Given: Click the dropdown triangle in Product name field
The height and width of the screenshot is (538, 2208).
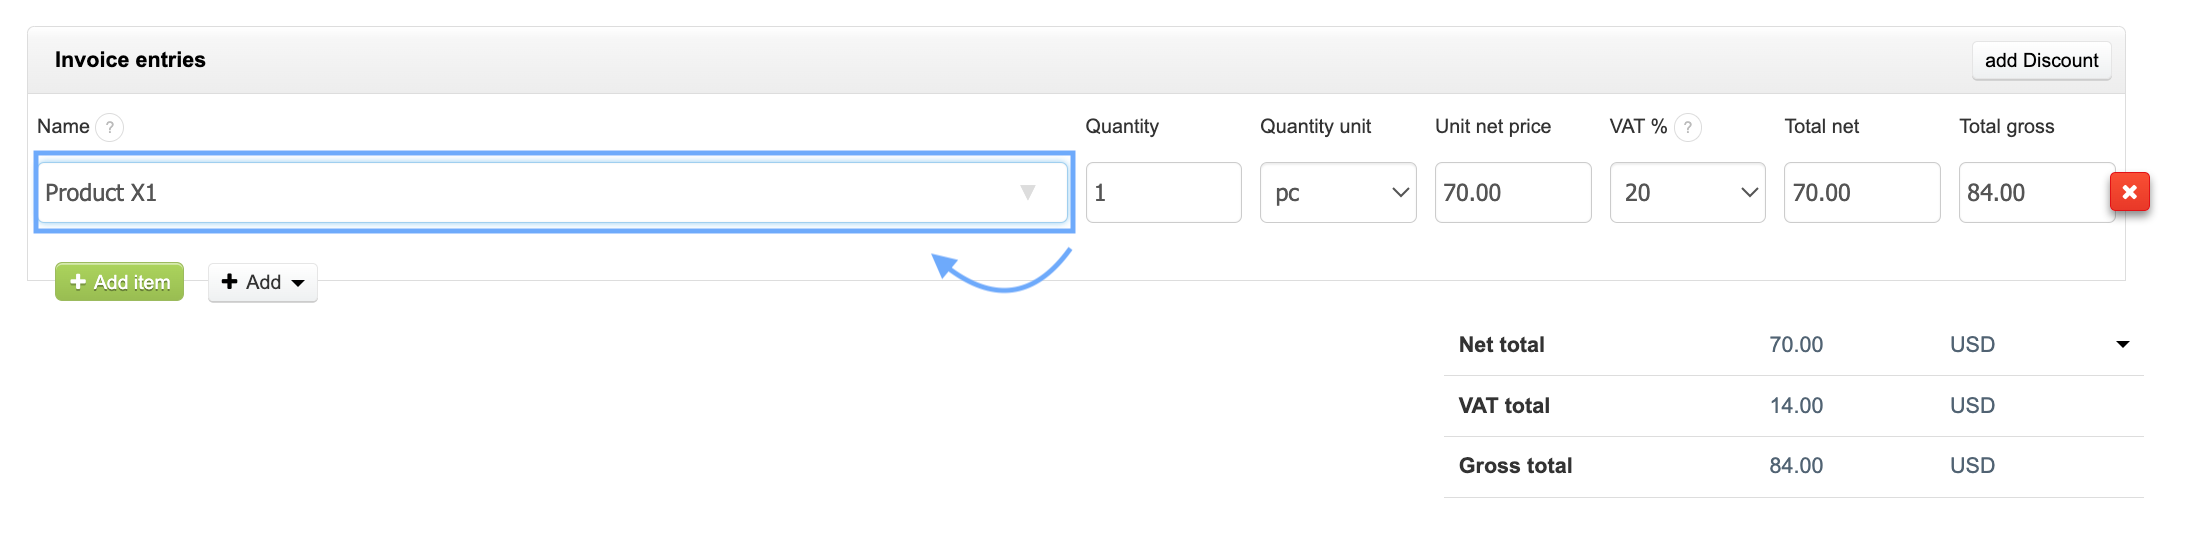Looking at the screenshot, I should point(1027,192).
